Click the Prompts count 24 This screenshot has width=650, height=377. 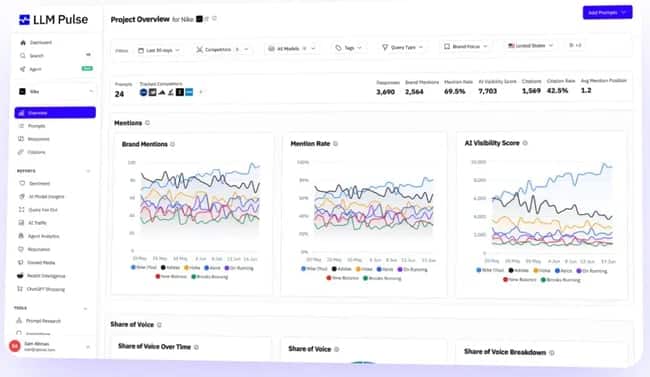click(x=119, y=94)
